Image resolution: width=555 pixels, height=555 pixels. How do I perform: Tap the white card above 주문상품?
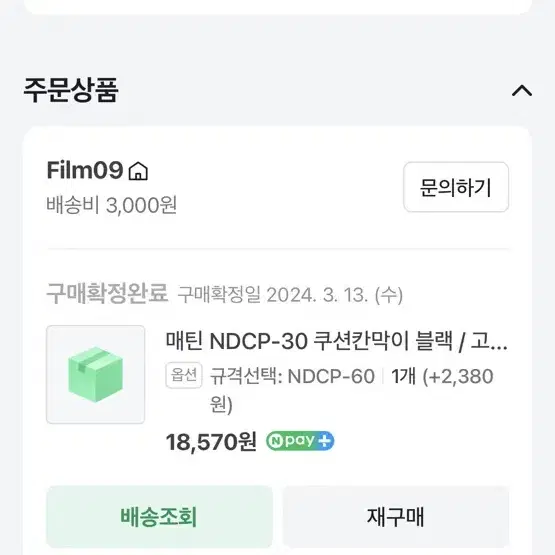278,7
